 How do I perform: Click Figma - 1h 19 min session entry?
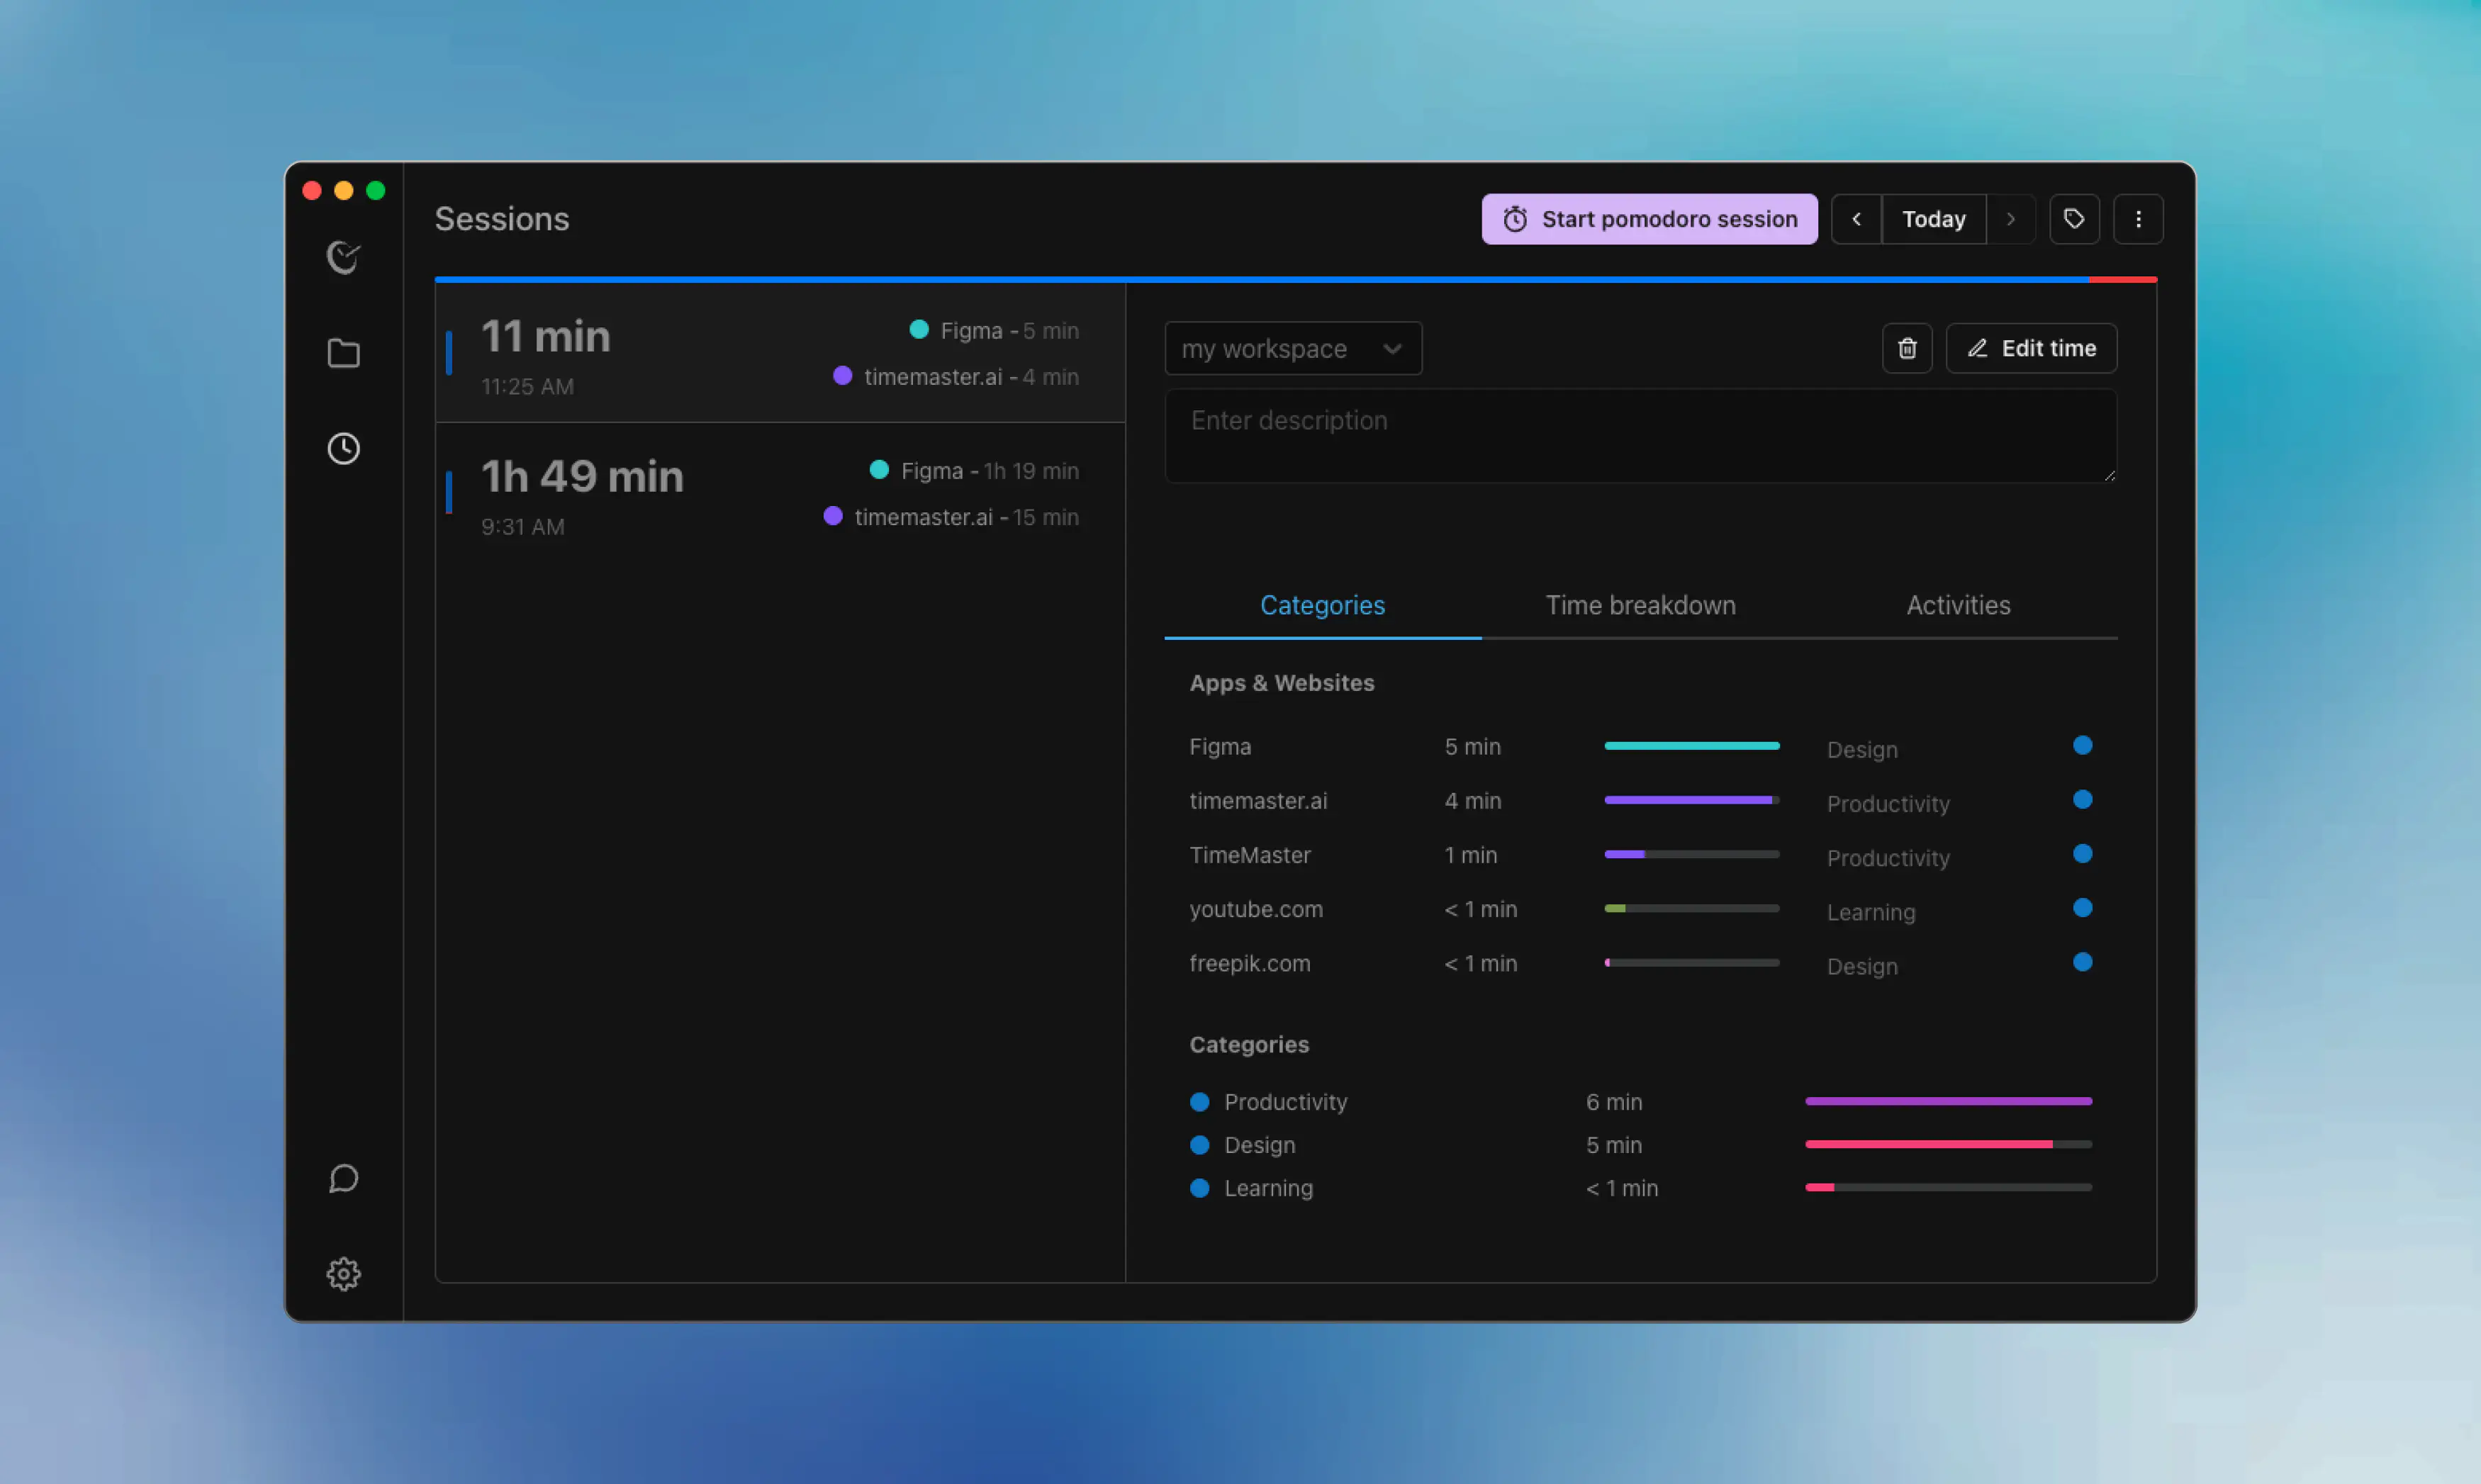pos(974,470)
